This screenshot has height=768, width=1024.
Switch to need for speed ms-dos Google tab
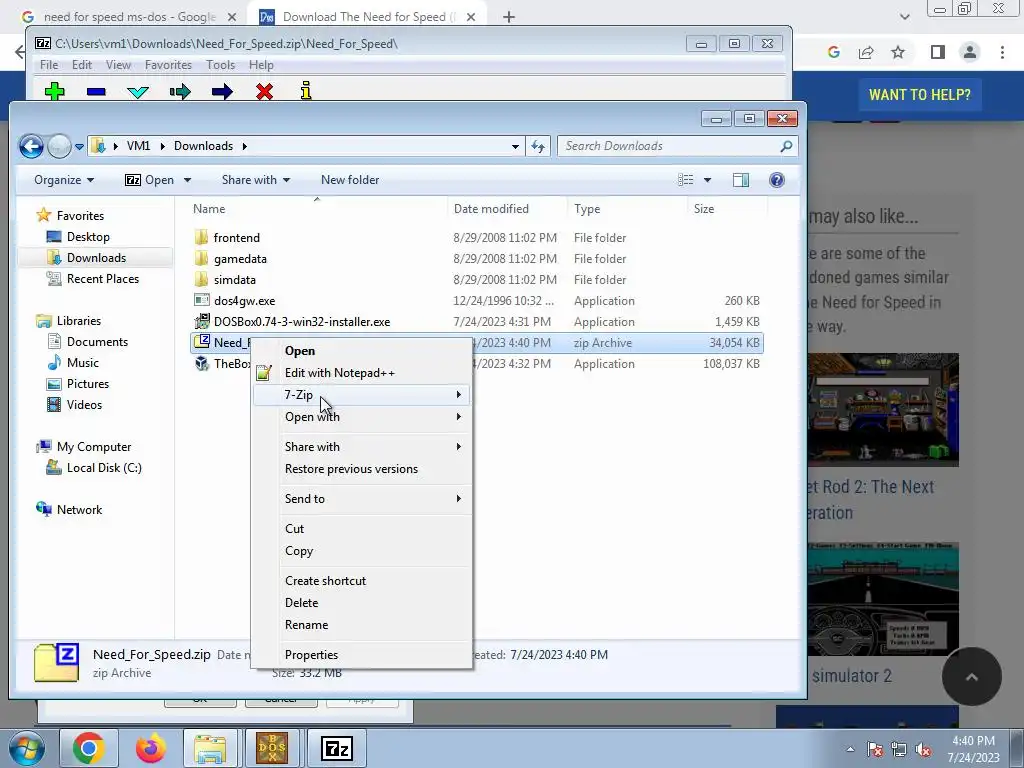129,17
